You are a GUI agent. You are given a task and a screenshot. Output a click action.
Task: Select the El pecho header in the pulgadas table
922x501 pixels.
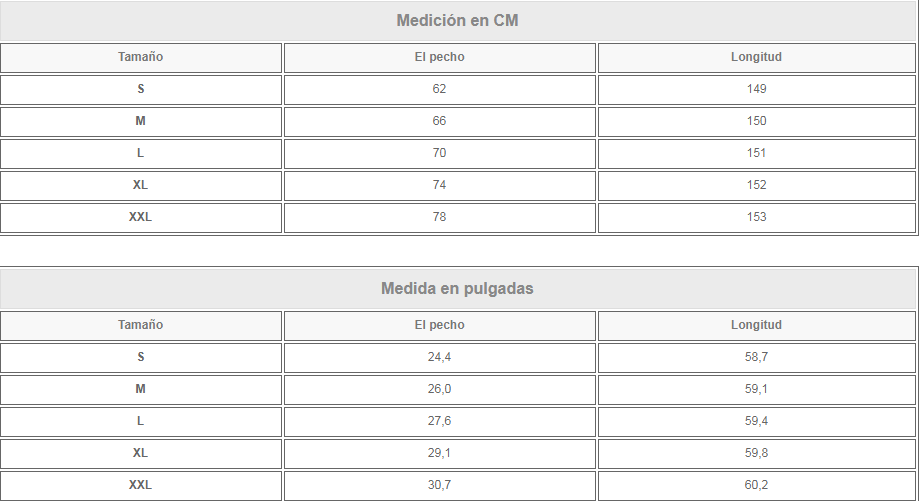[x=439, y=325]
